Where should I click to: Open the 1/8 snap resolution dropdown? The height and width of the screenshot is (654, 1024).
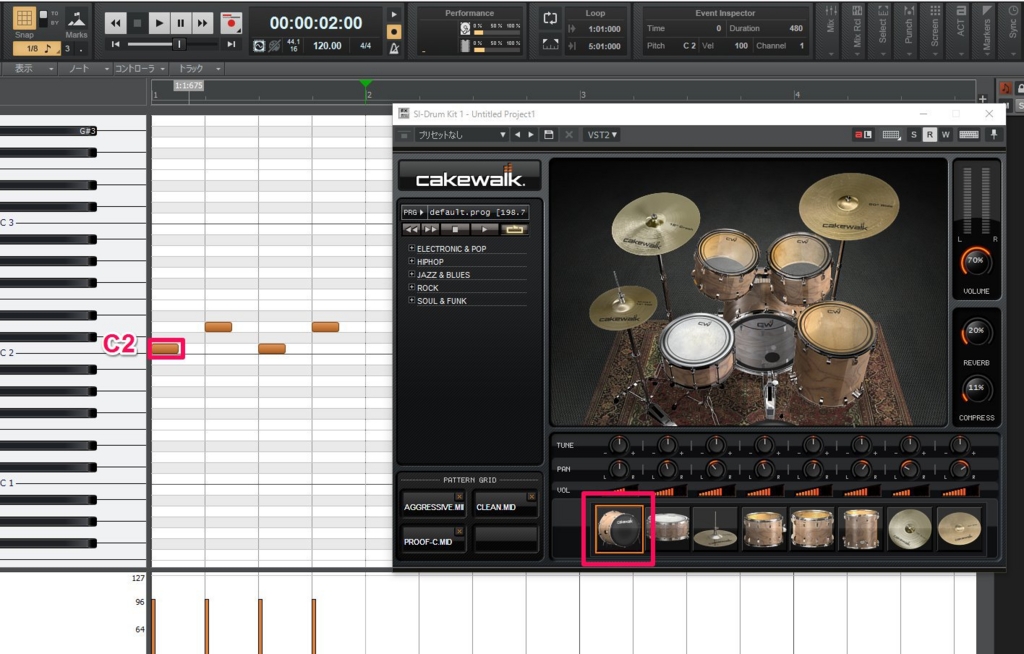[x=37, y=48]
